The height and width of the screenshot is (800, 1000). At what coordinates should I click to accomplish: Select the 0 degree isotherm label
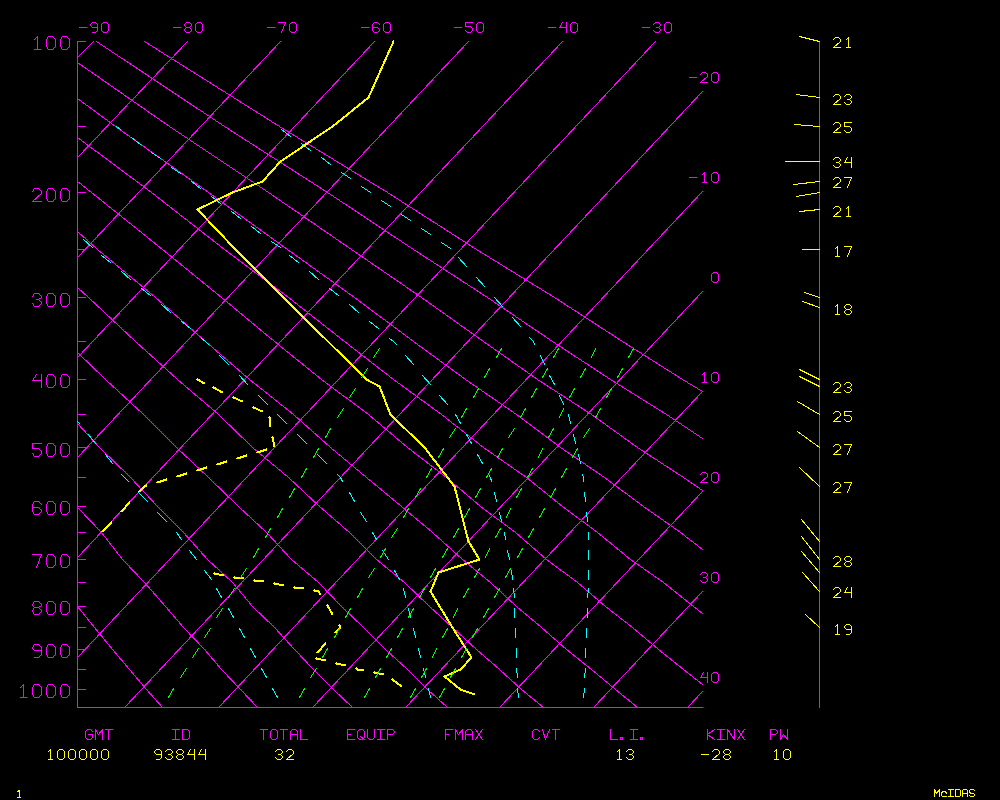714,278
